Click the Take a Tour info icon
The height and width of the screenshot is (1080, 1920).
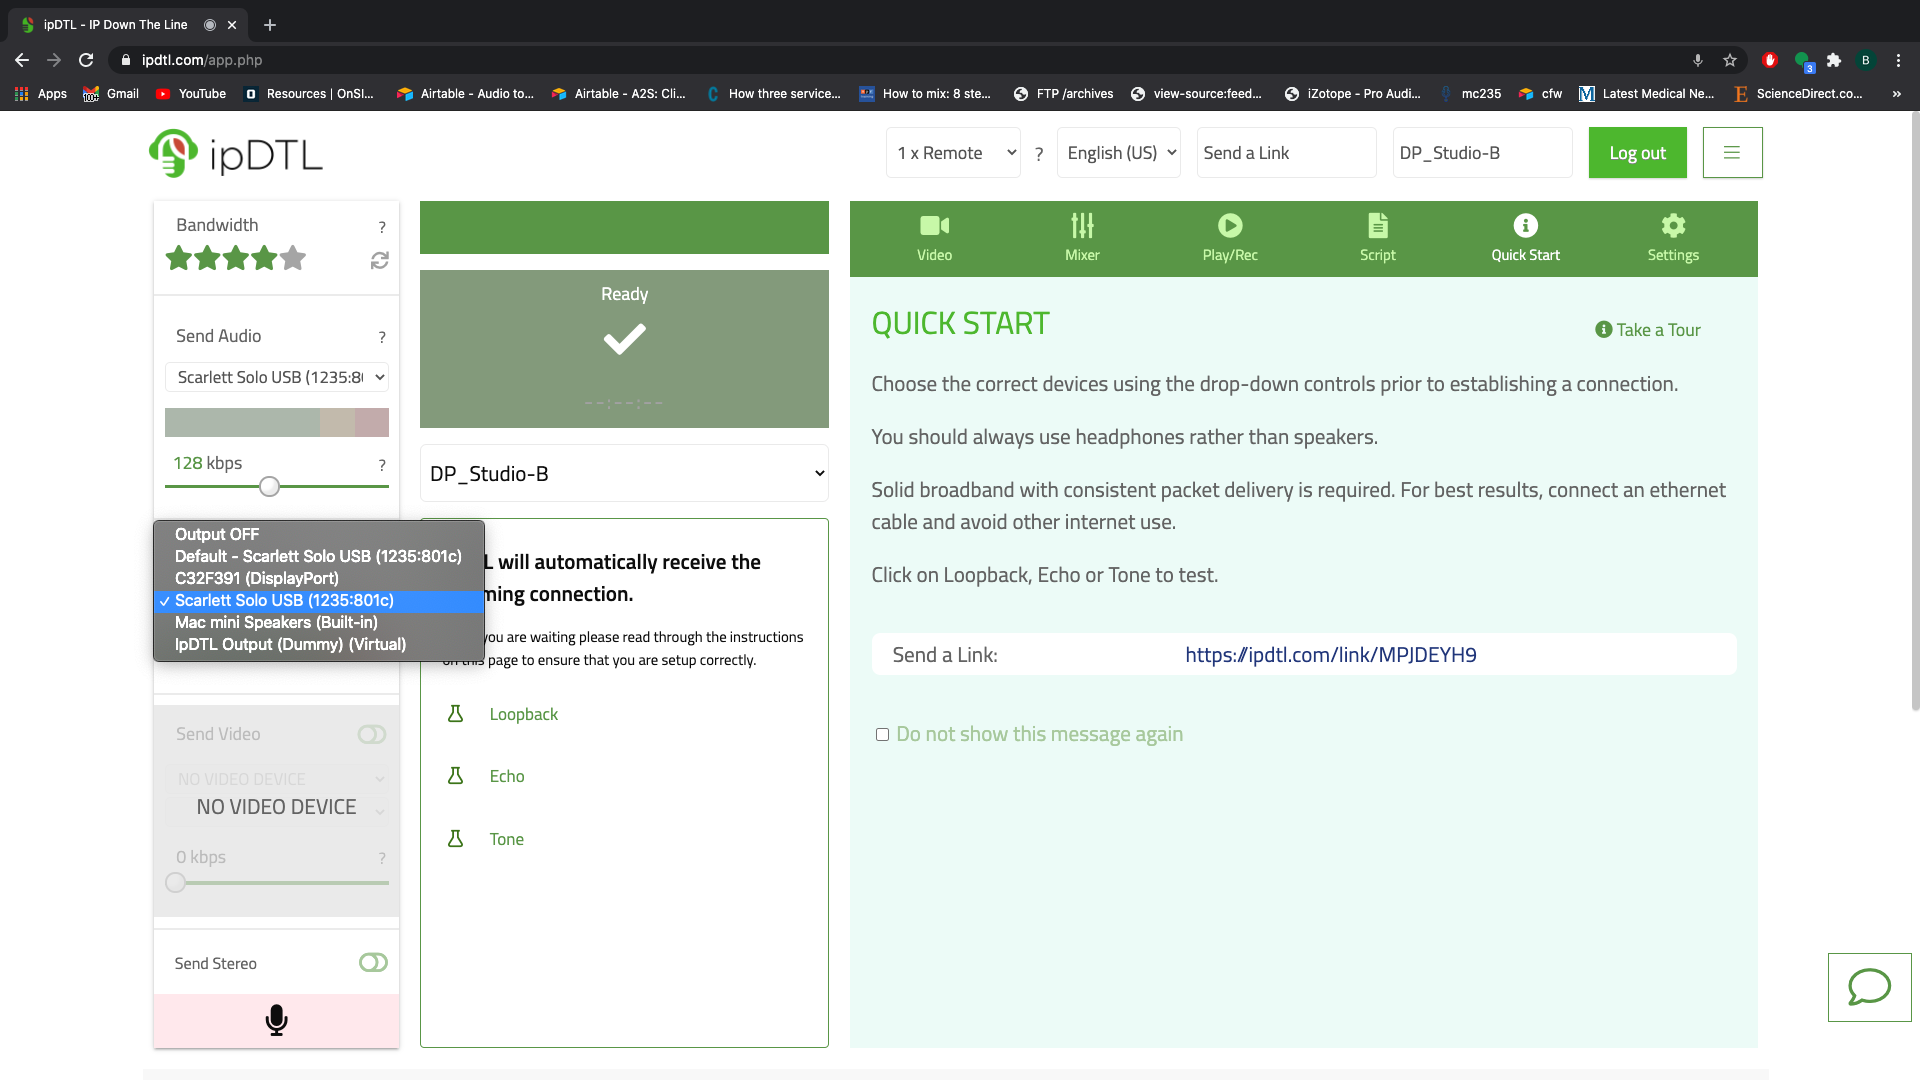click(1603, 330)
